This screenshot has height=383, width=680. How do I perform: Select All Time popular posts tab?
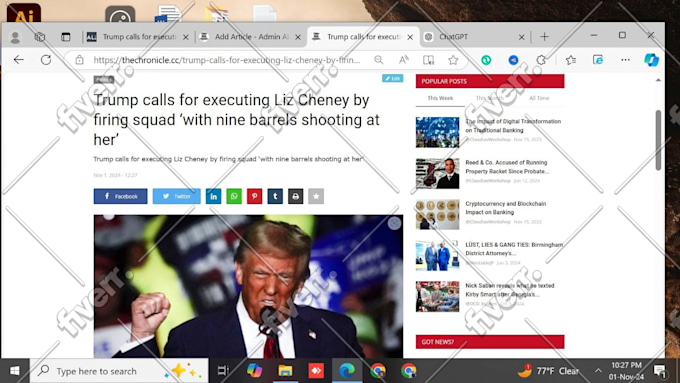(x=539, y=98)
